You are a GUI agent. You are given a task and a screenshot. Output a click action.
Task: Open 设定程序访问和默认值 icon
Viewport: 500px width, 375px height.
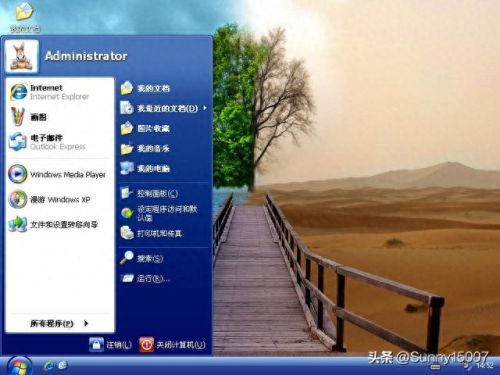point(127,213)
